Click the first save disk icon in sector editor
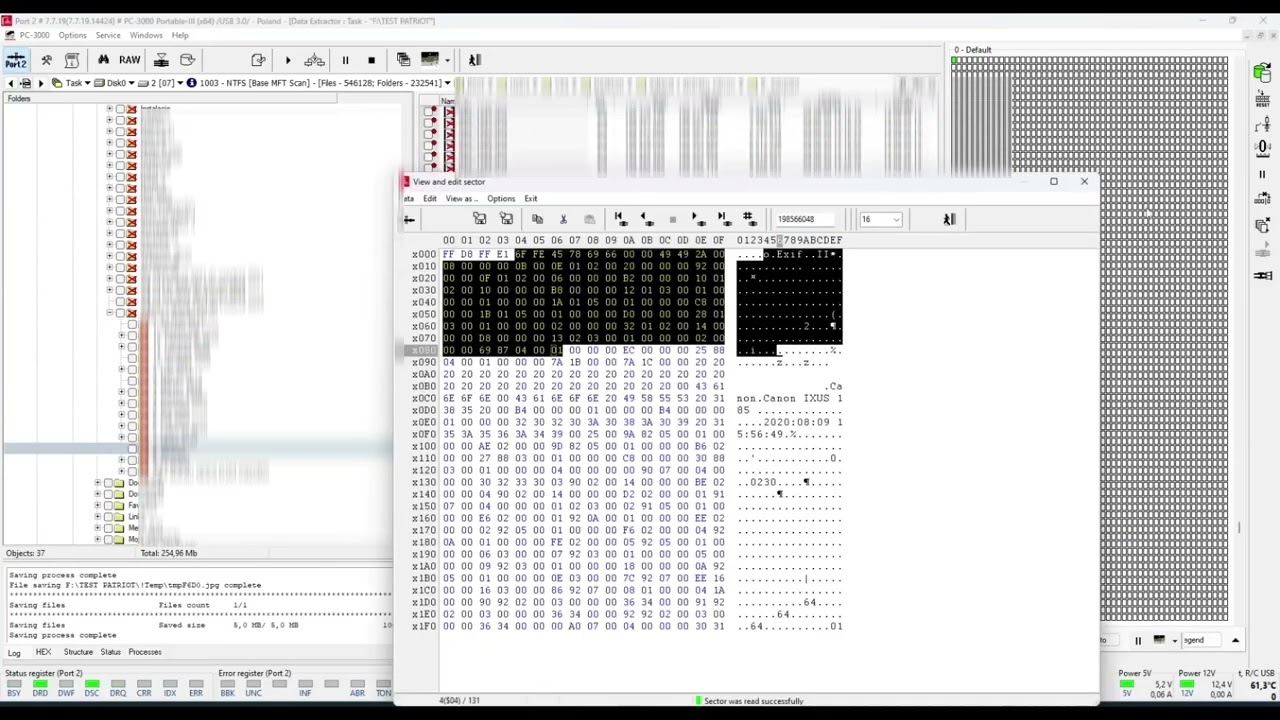Screen dimensions: 1280x720 tap(480, 219)
